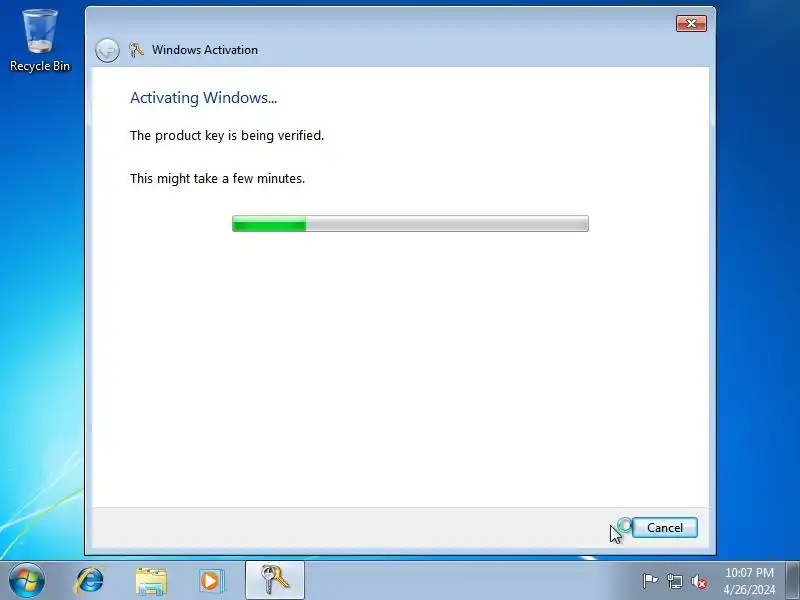This screenshot has width=800, height=600.
Task: Click the 'Windows Activation' window title
Action: pos(205,49)
